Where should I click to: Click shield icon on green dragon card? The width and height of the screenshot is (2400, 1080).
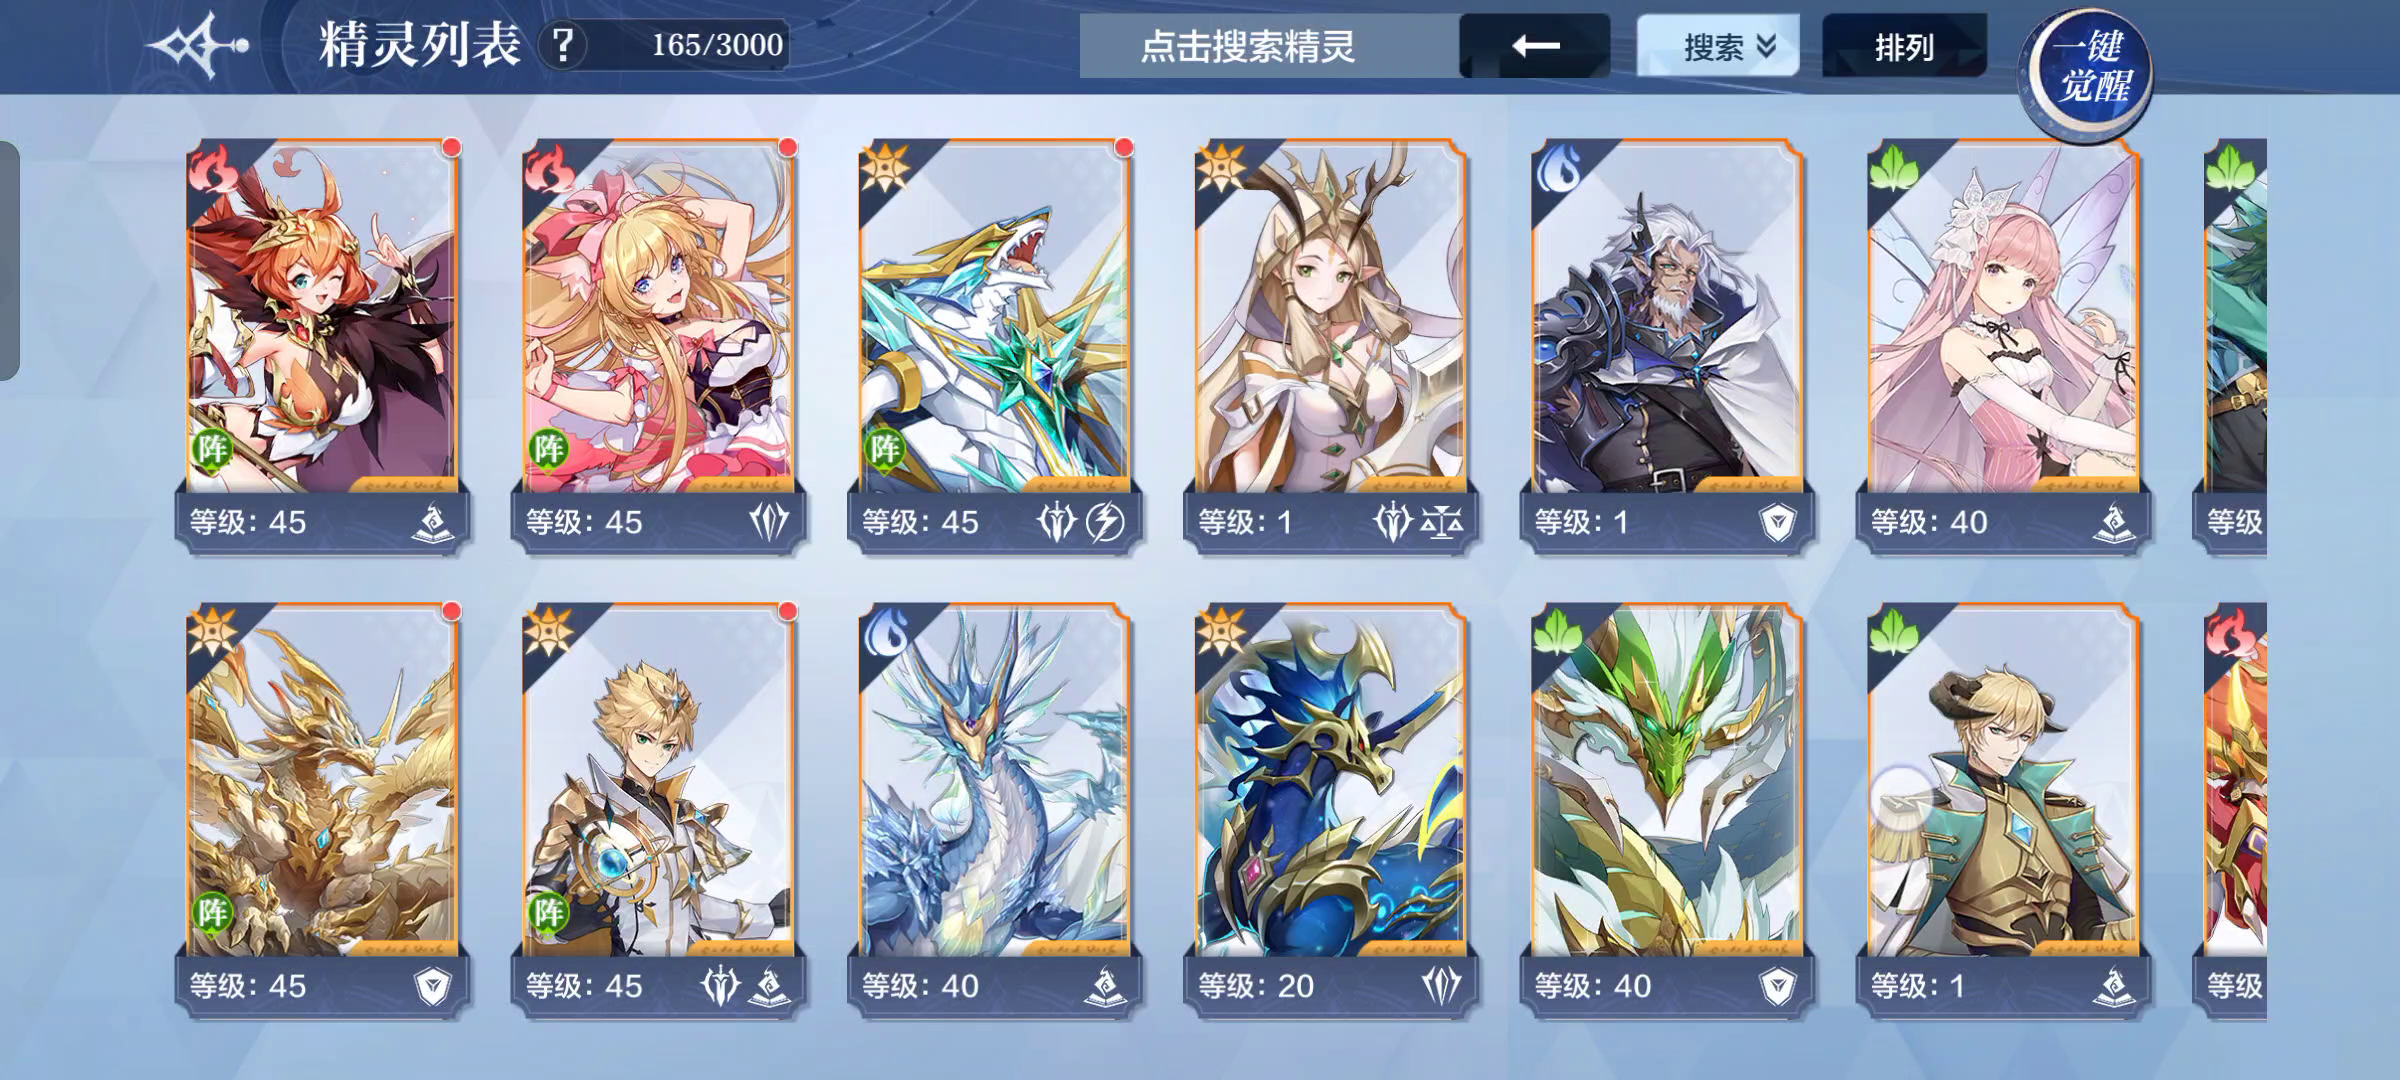pyautogui.click(x=1777, y=986)
